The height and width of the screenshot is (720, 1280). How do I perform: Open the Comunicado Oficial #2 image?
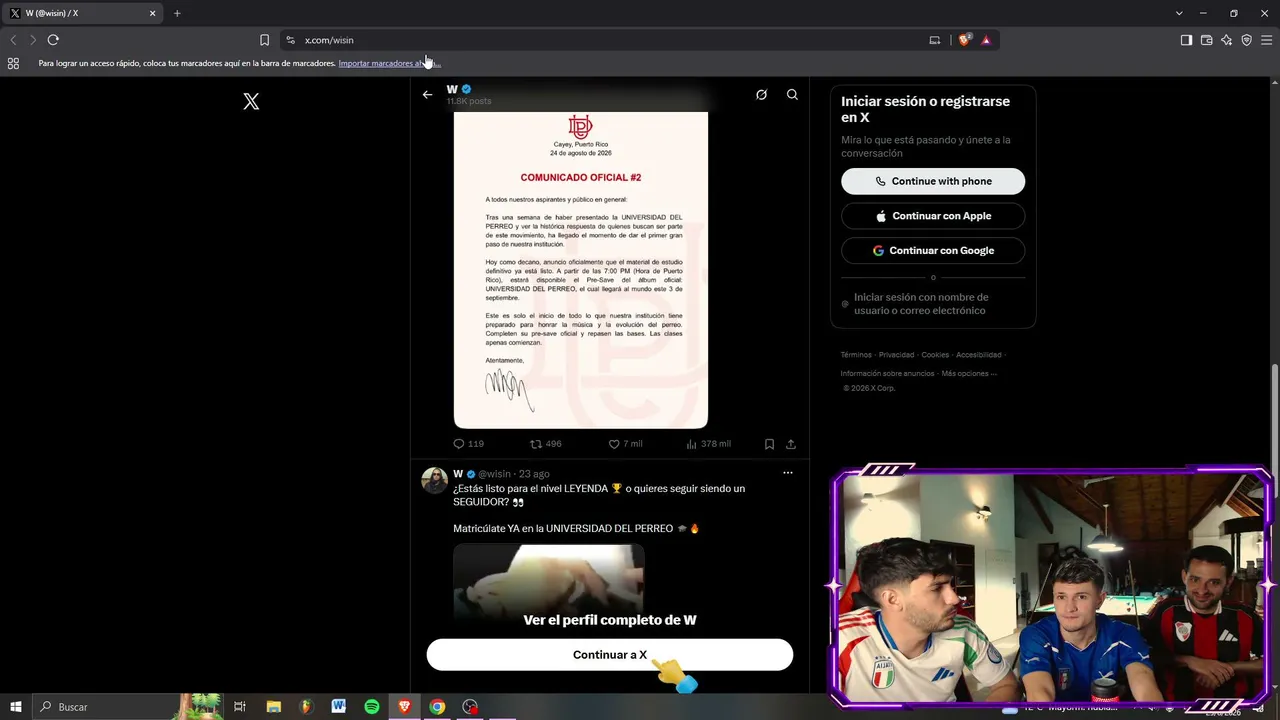[581, 270]
